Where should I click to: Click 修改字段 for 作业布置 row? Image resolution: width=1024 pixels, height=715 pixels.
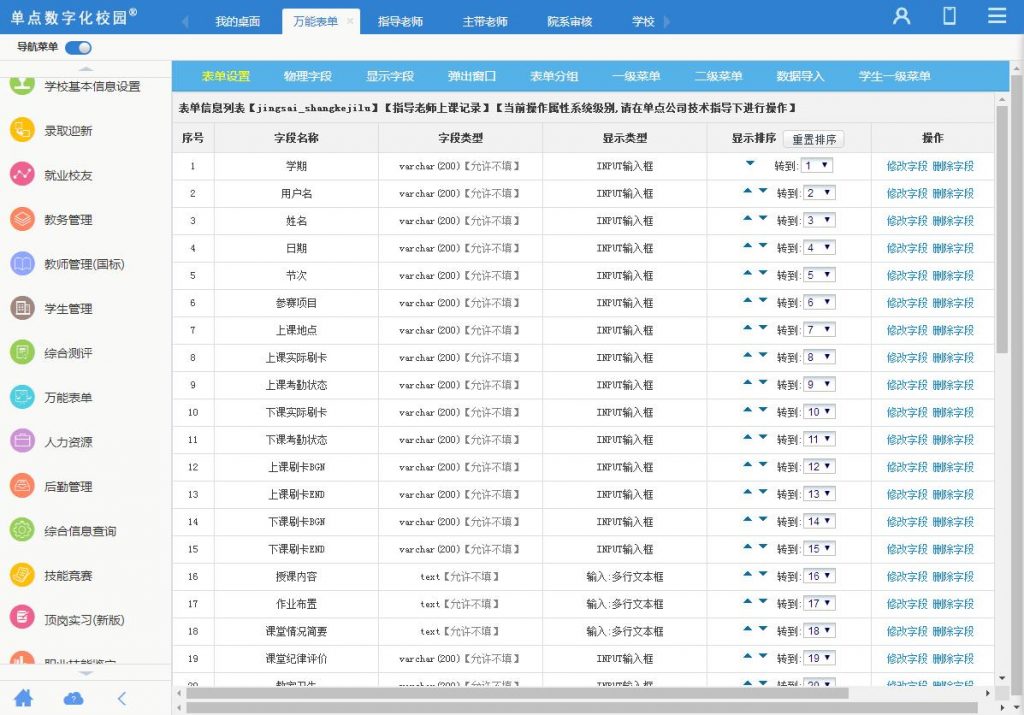pyautogui.click(x=907, y=604)
